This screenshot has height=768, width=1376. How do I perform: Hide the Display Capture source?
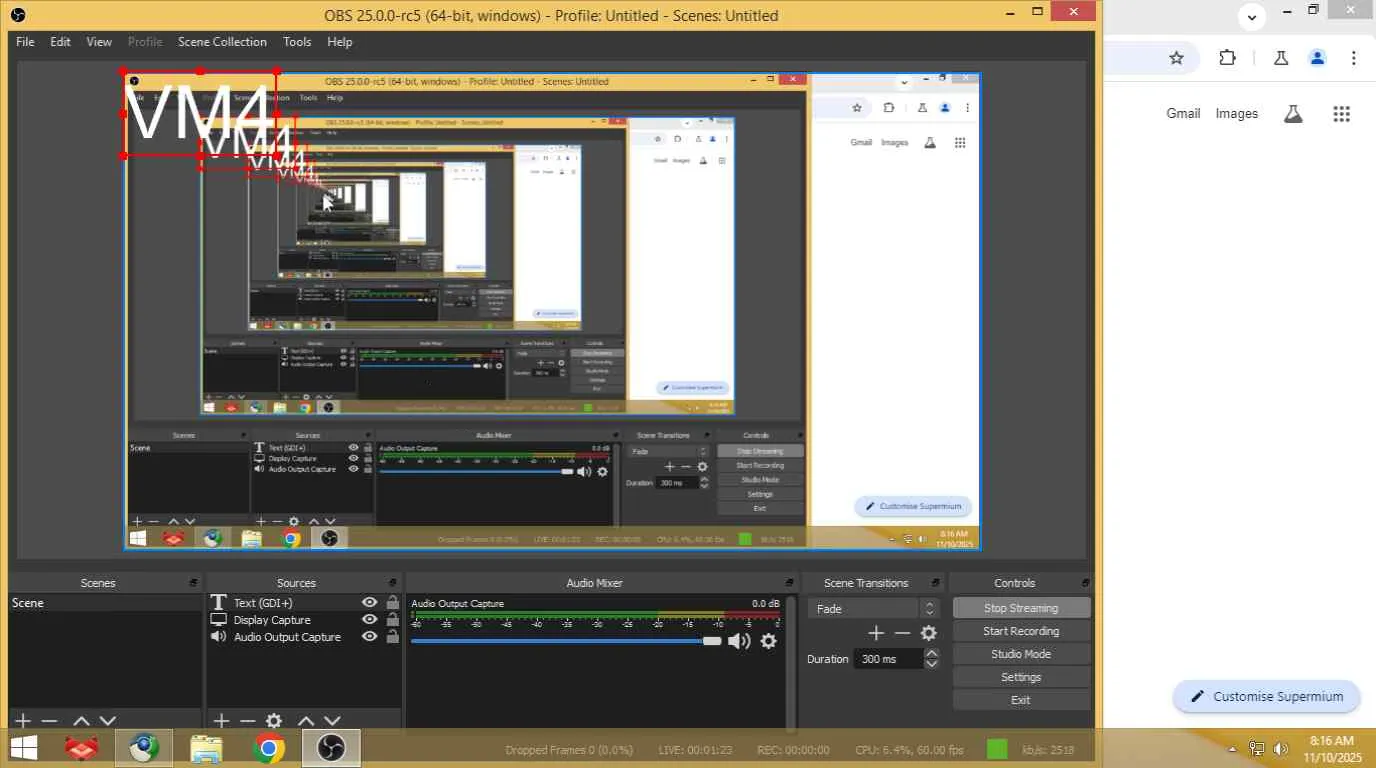click(x=370, y=620)
